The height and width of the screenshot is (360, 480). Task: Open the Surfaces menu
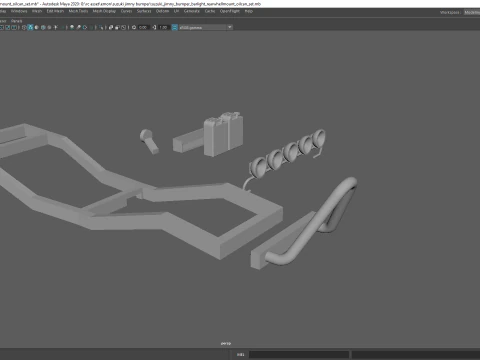(x=144, y=11)
